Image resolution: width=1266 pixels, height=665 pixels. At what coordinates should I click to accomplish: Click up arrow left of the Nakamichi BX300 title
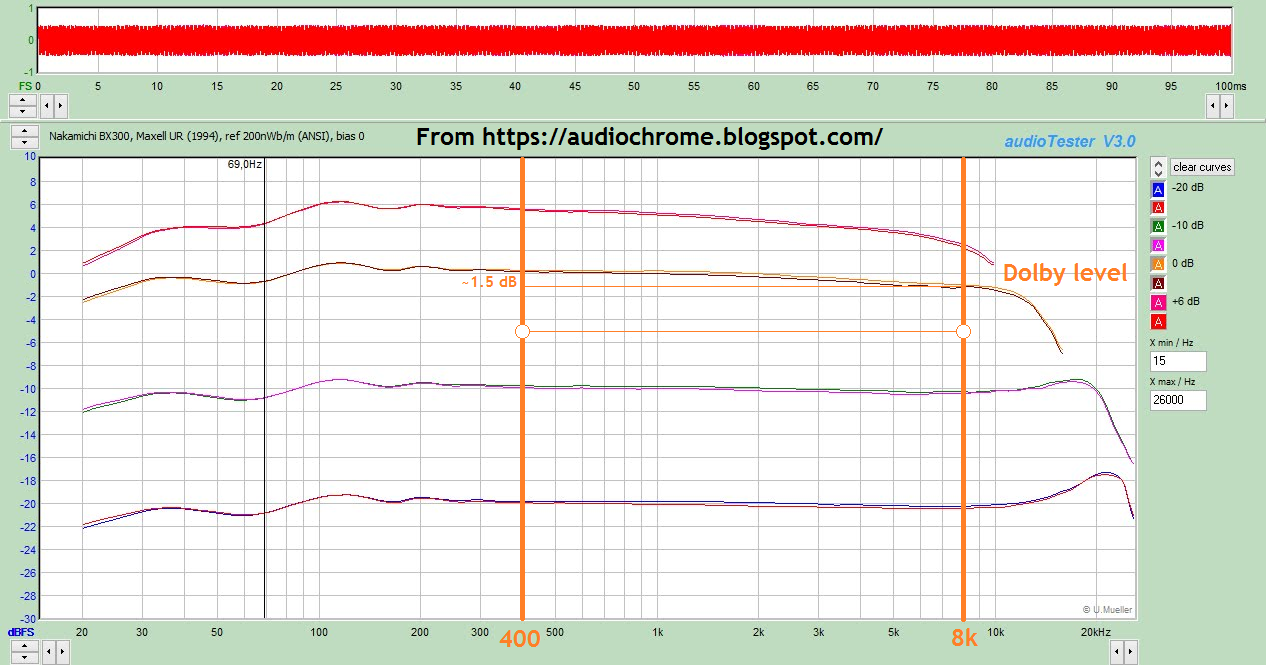[x=24, y=131]
